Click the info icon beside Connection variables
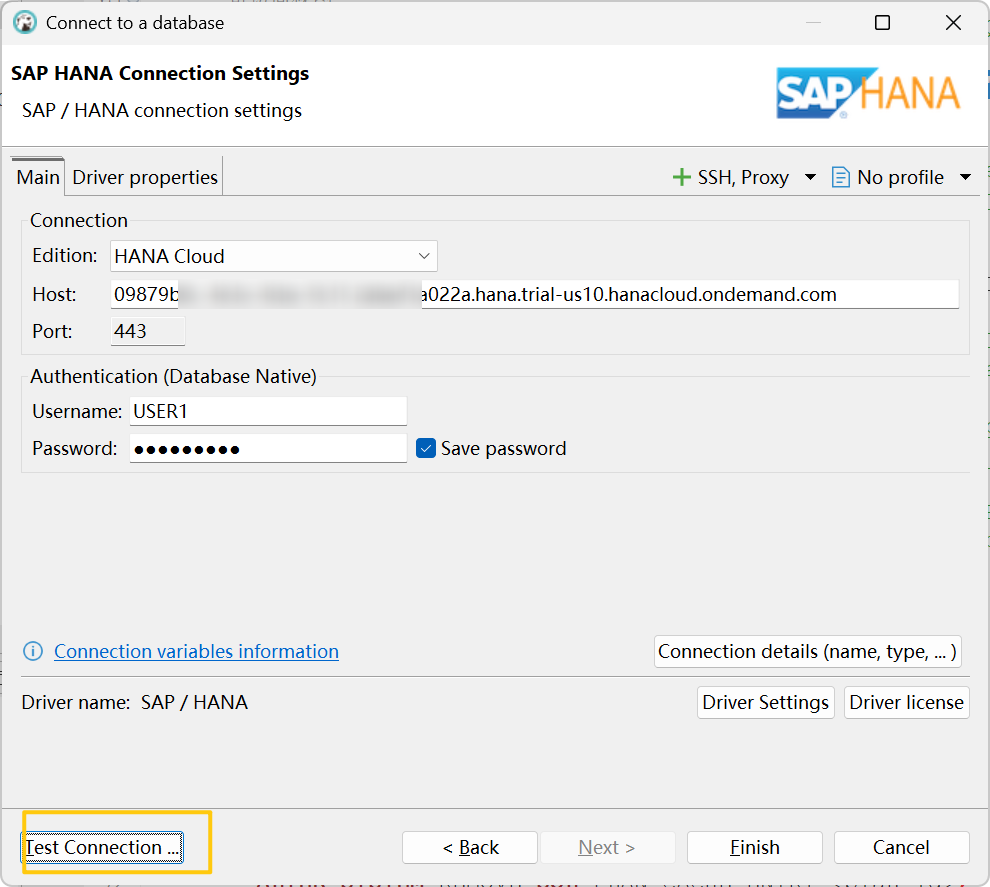 [33, 651]
